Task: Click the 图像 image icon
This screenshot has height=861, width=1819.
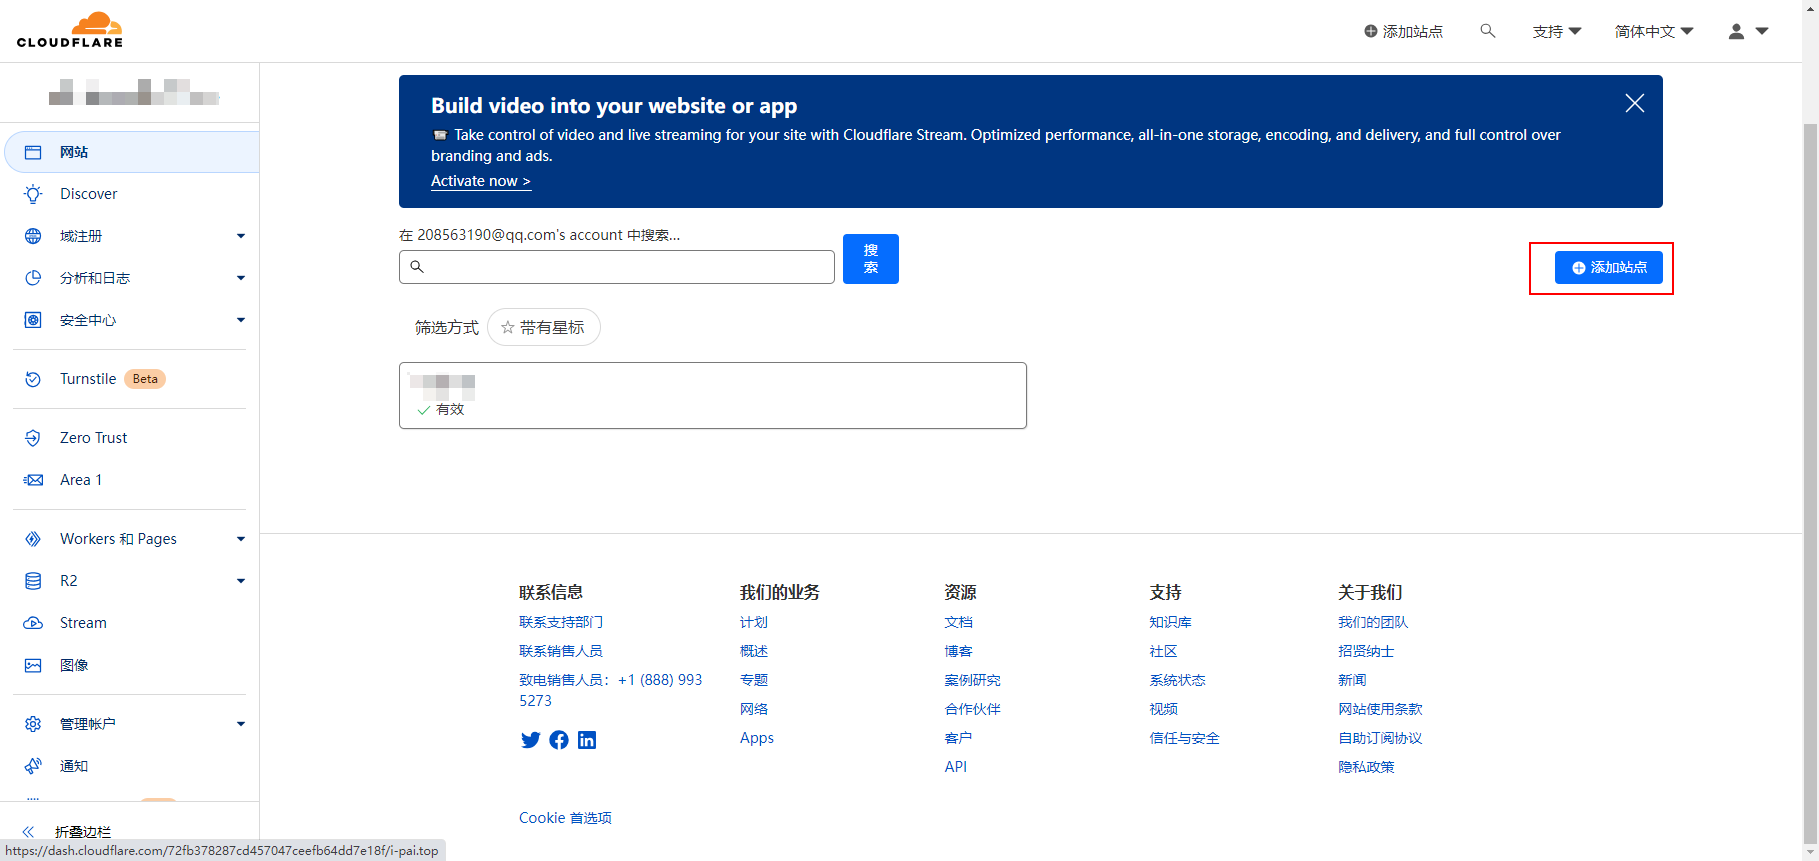Action: coord(33,665)
